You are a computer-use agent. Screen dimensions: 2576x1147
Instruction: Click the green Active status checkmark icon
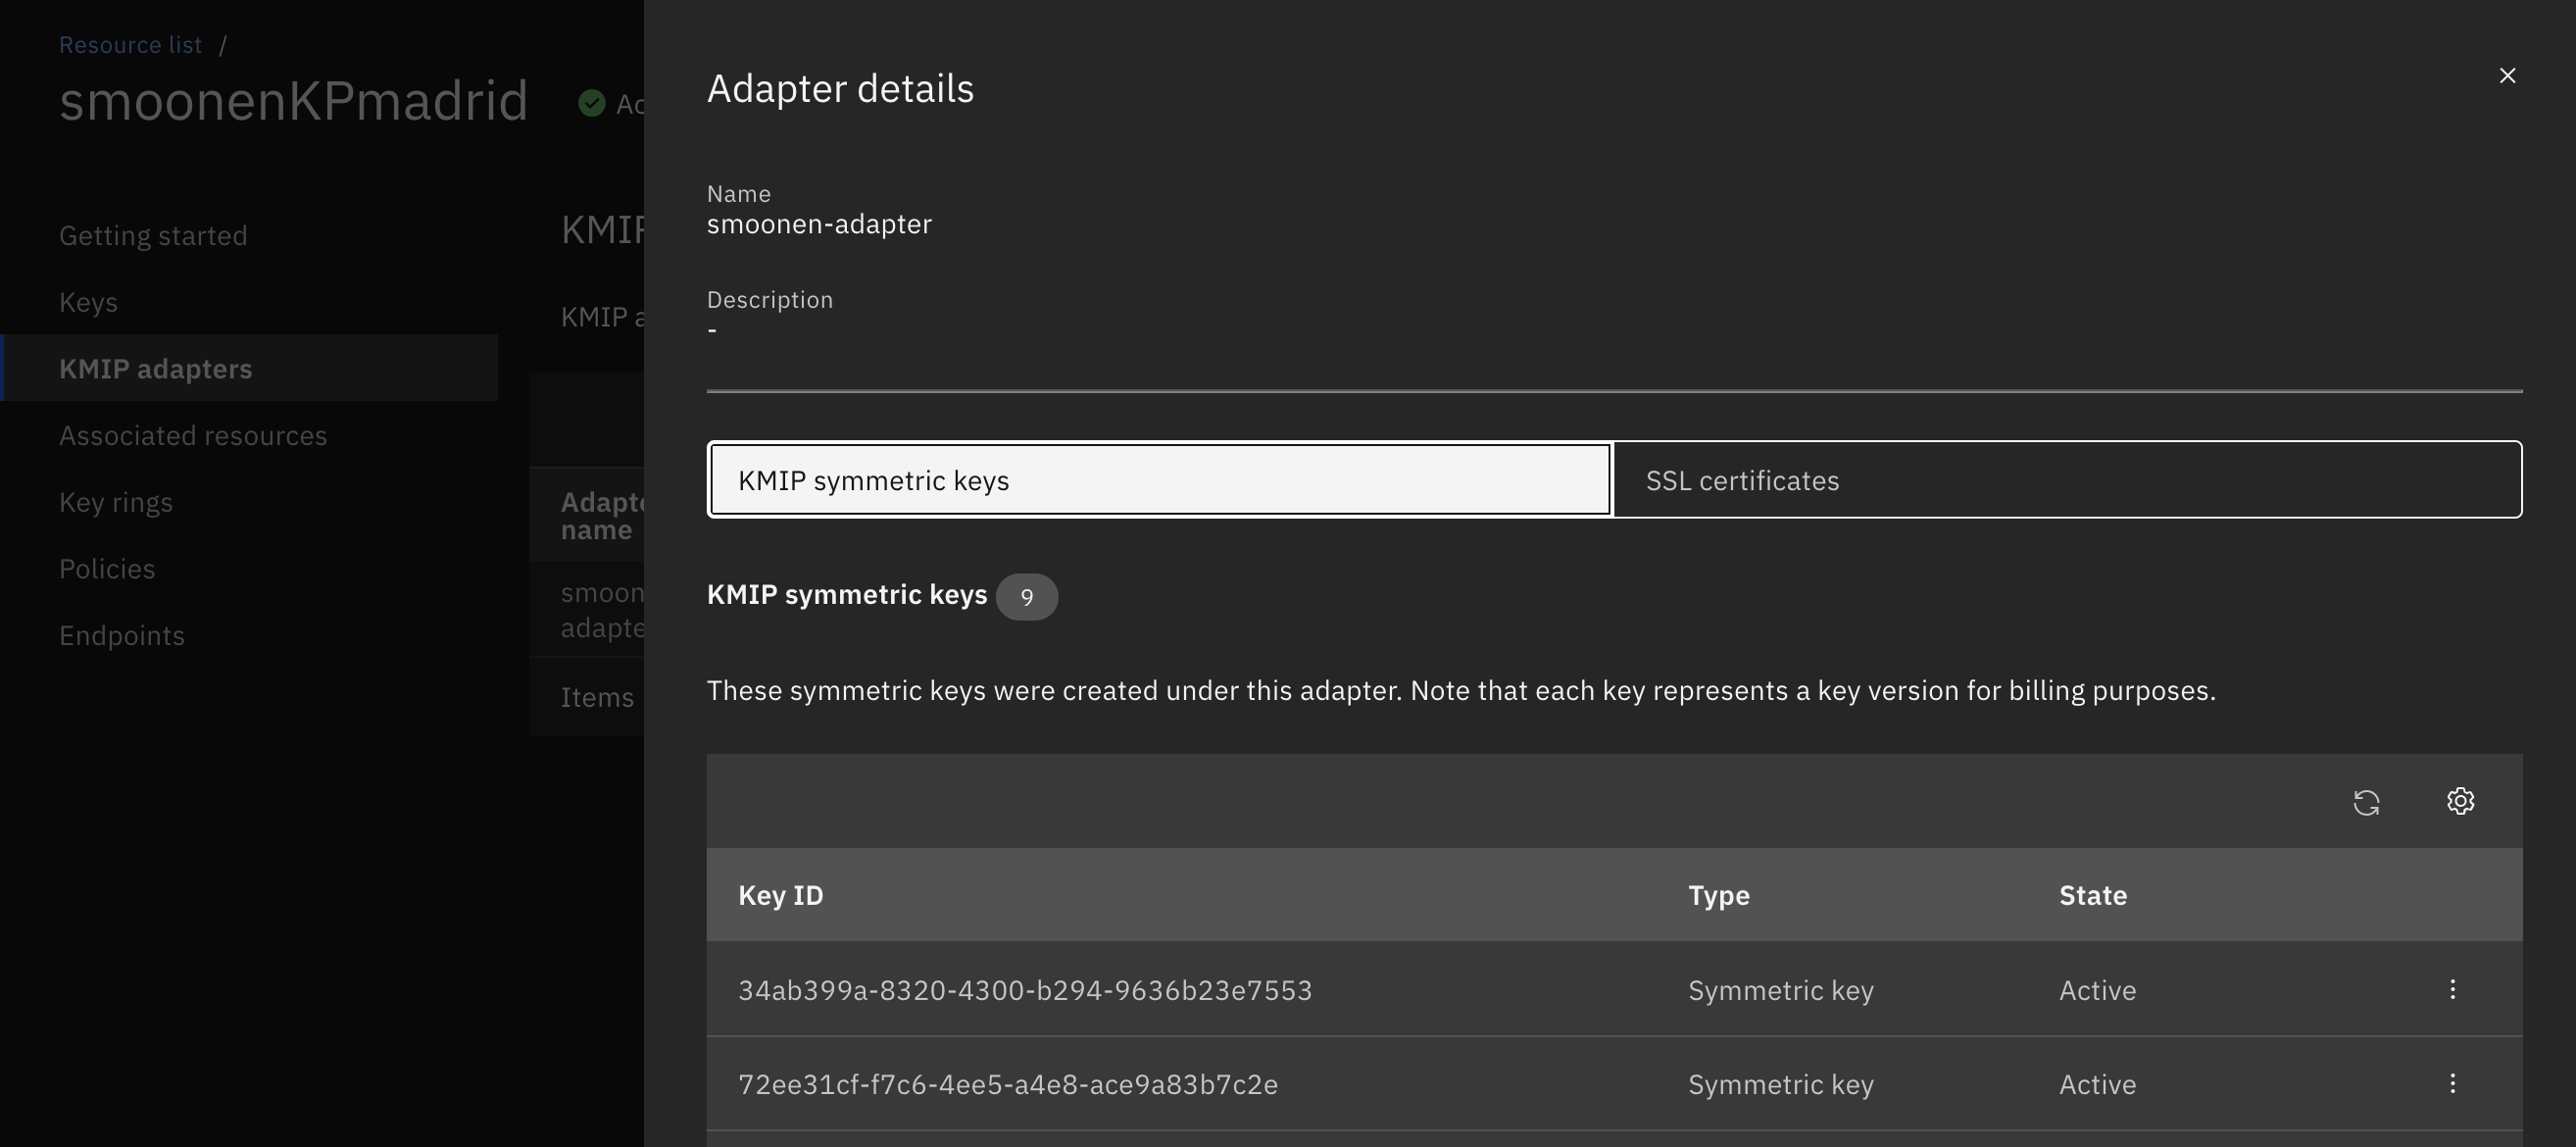(x=592, y=104)
